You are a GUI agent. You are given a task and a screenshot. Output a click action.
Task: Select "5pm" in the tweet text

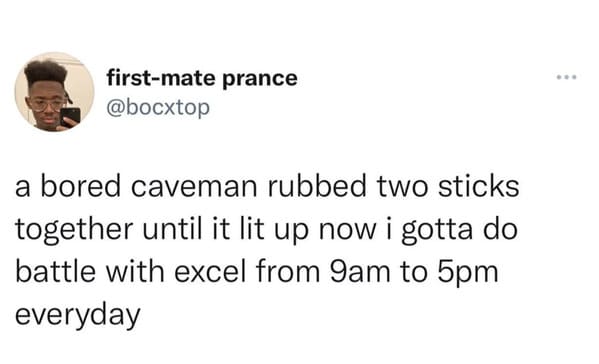[x=468, y=274]
